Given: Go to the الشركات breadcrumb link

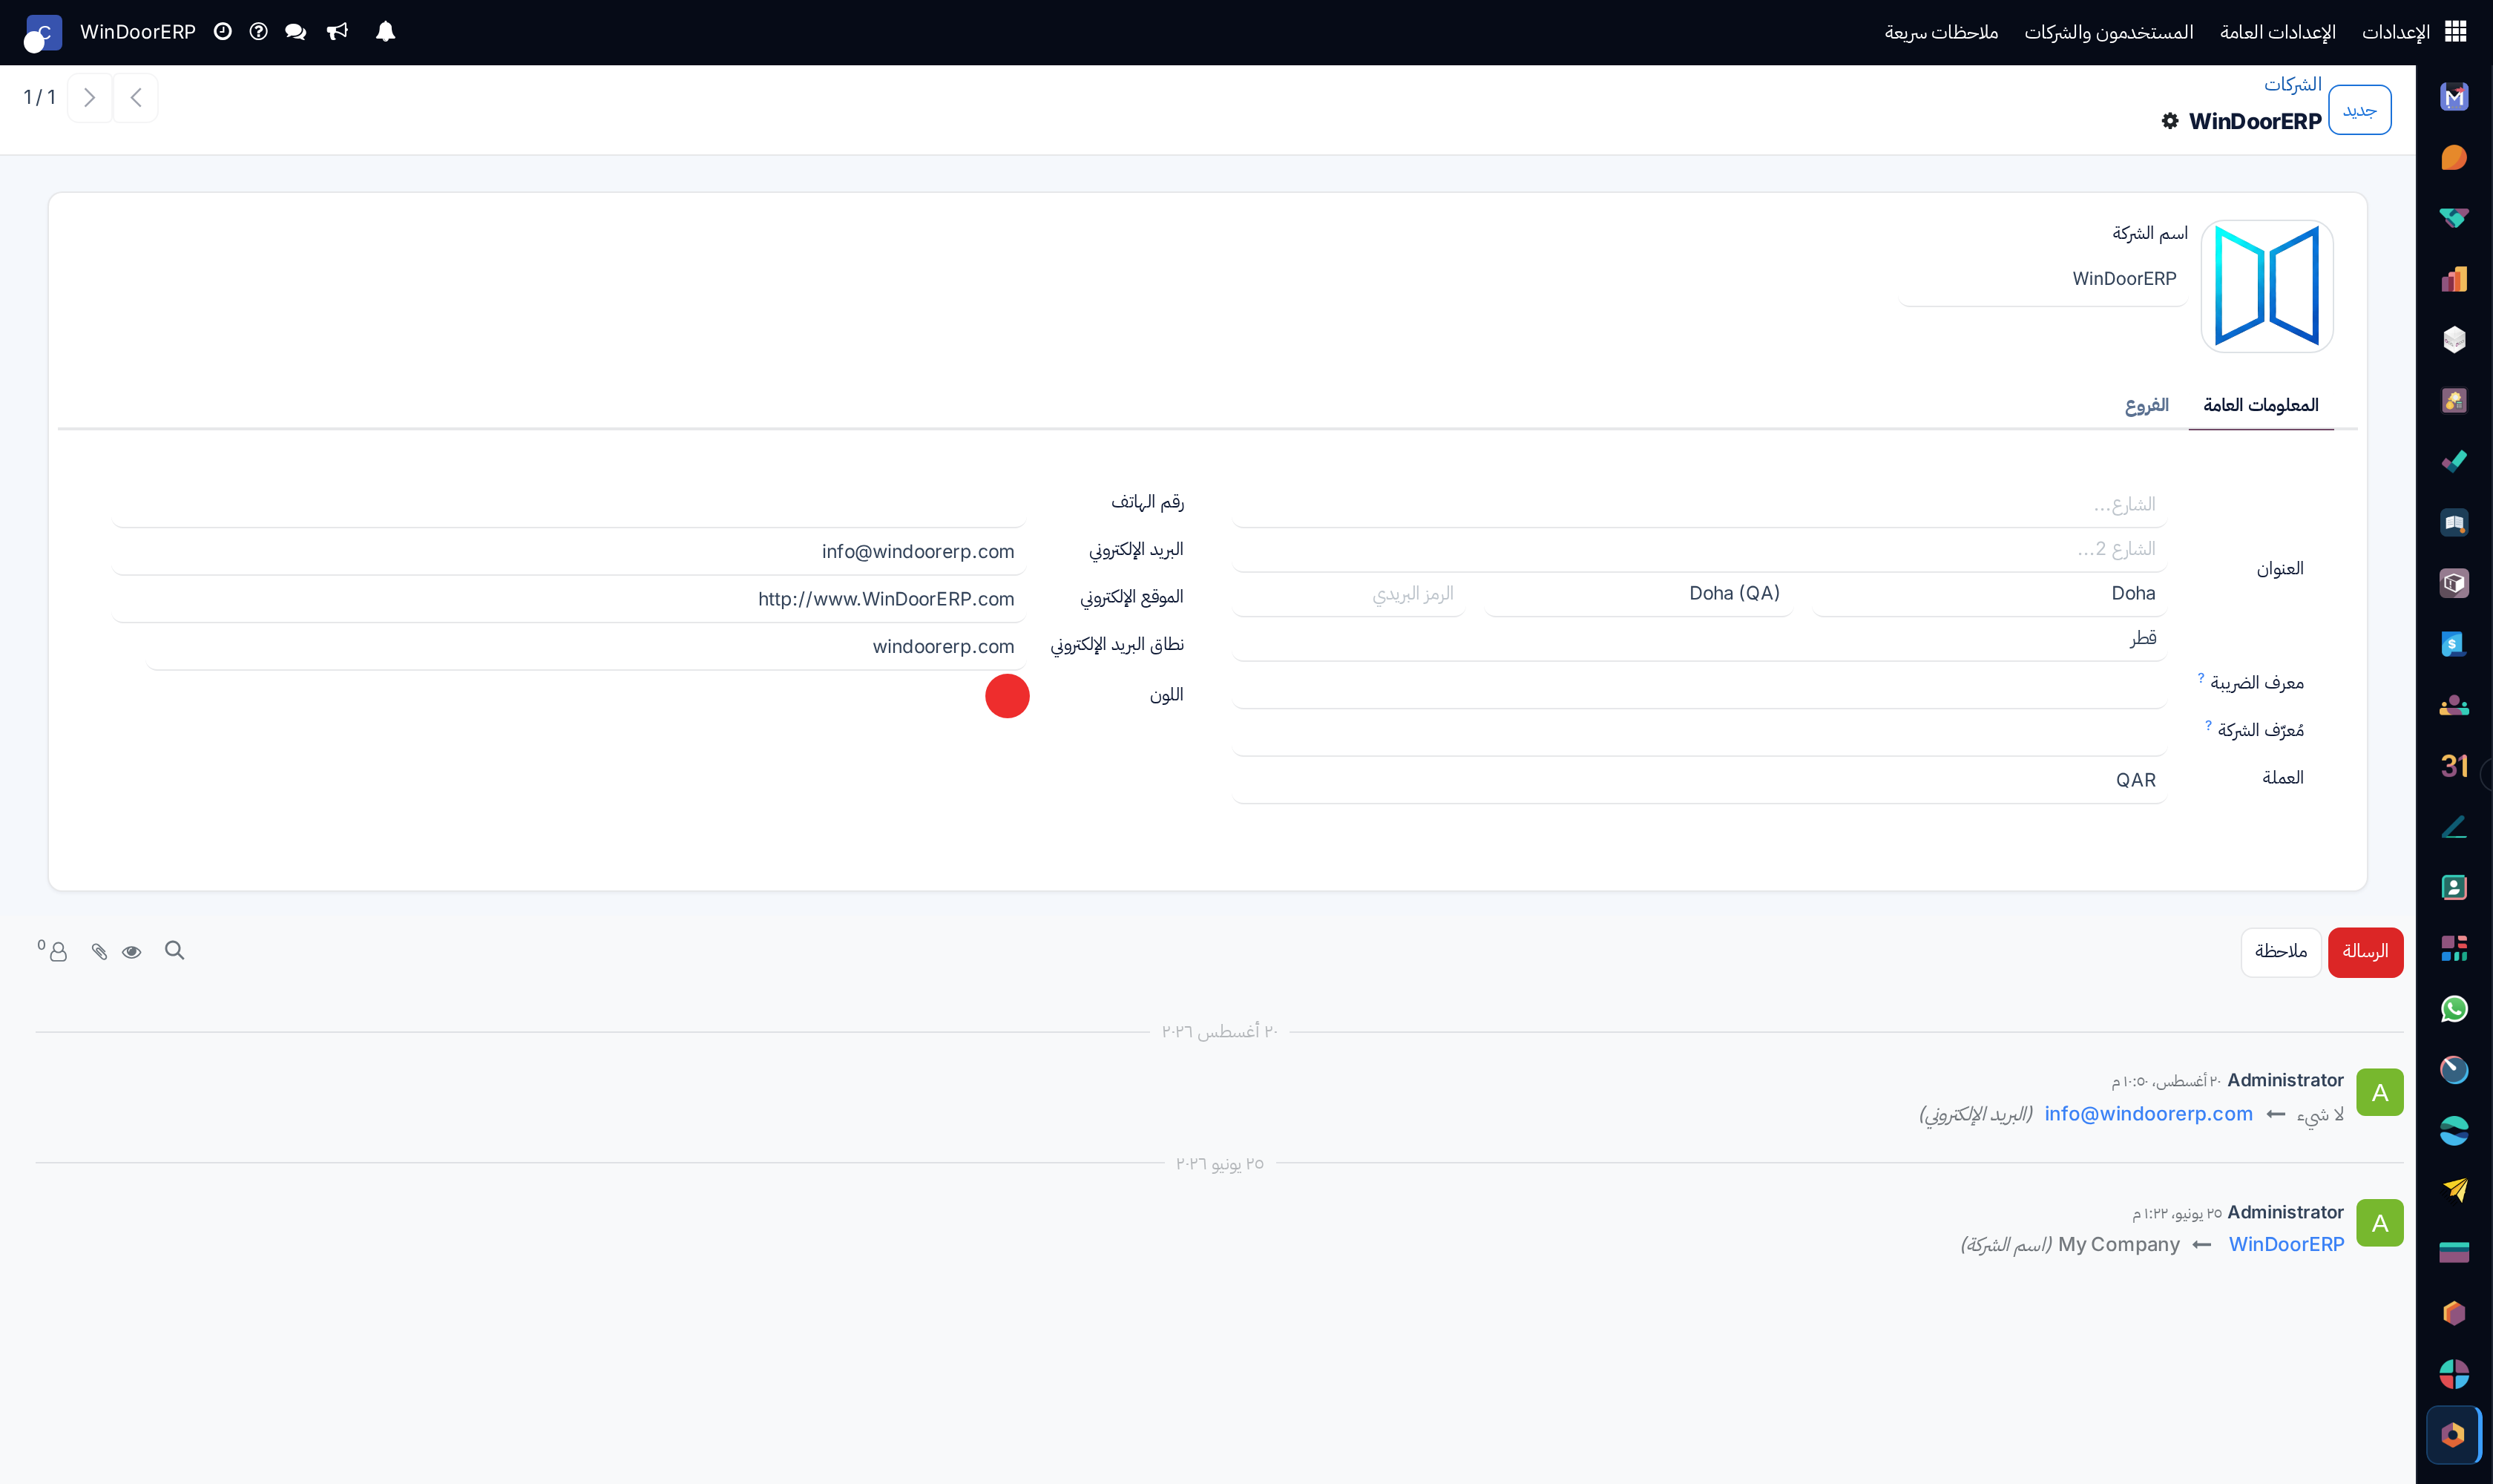Looking at the screenshot, I should 2292,84.
